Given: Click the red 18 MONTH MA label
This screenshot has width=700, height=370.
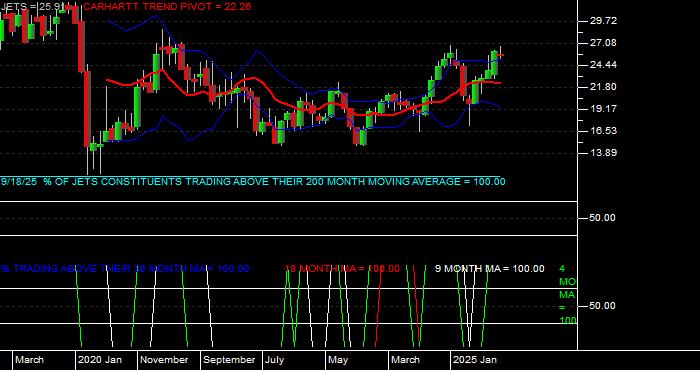Looking at the screenshot, I should (342, 269).
